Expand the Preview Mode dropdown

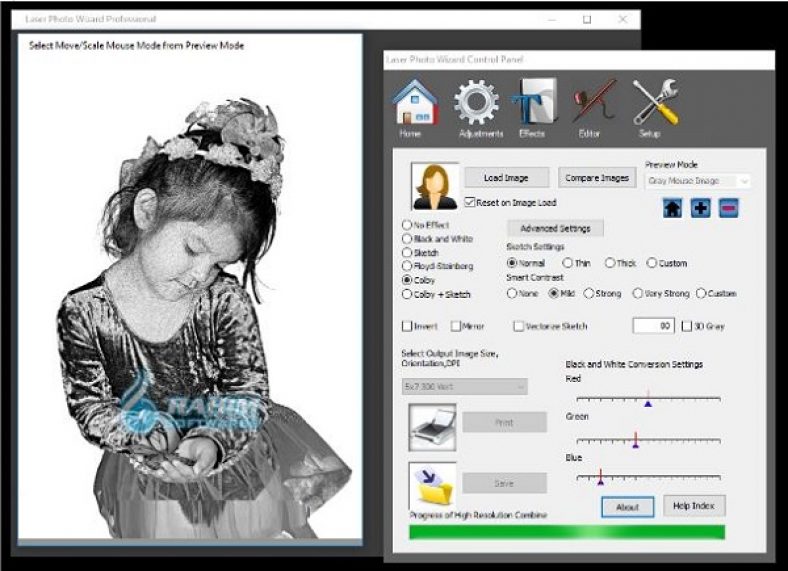698,181
